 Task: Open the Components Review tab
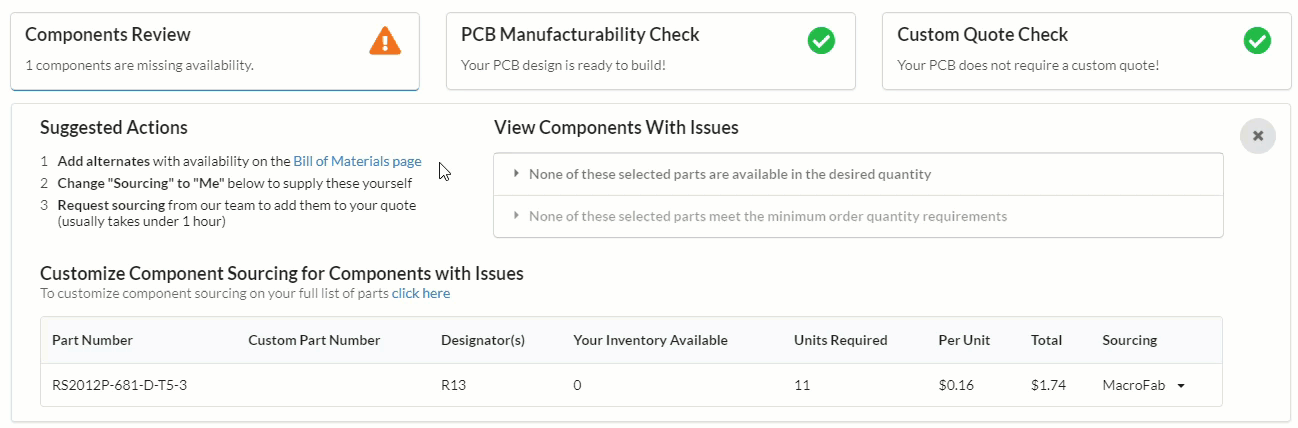coord(214,51)
